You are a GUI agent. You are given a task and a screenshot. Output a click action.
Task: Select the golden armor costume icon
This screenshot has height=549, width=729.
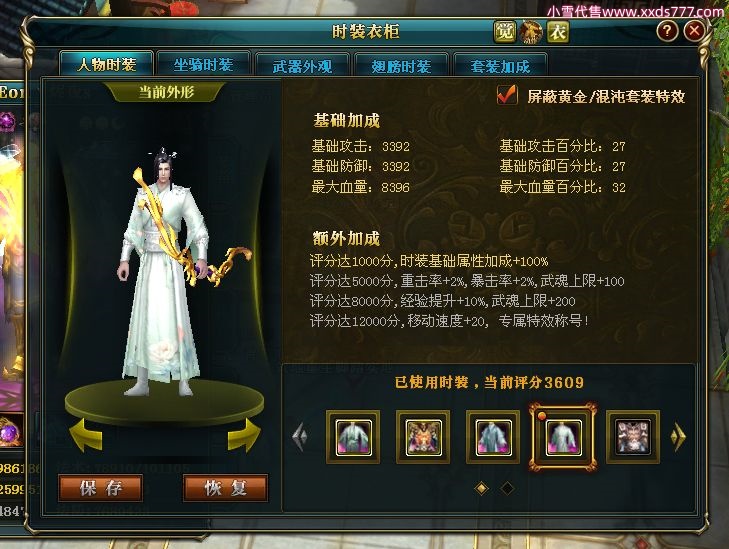[423, 437]
